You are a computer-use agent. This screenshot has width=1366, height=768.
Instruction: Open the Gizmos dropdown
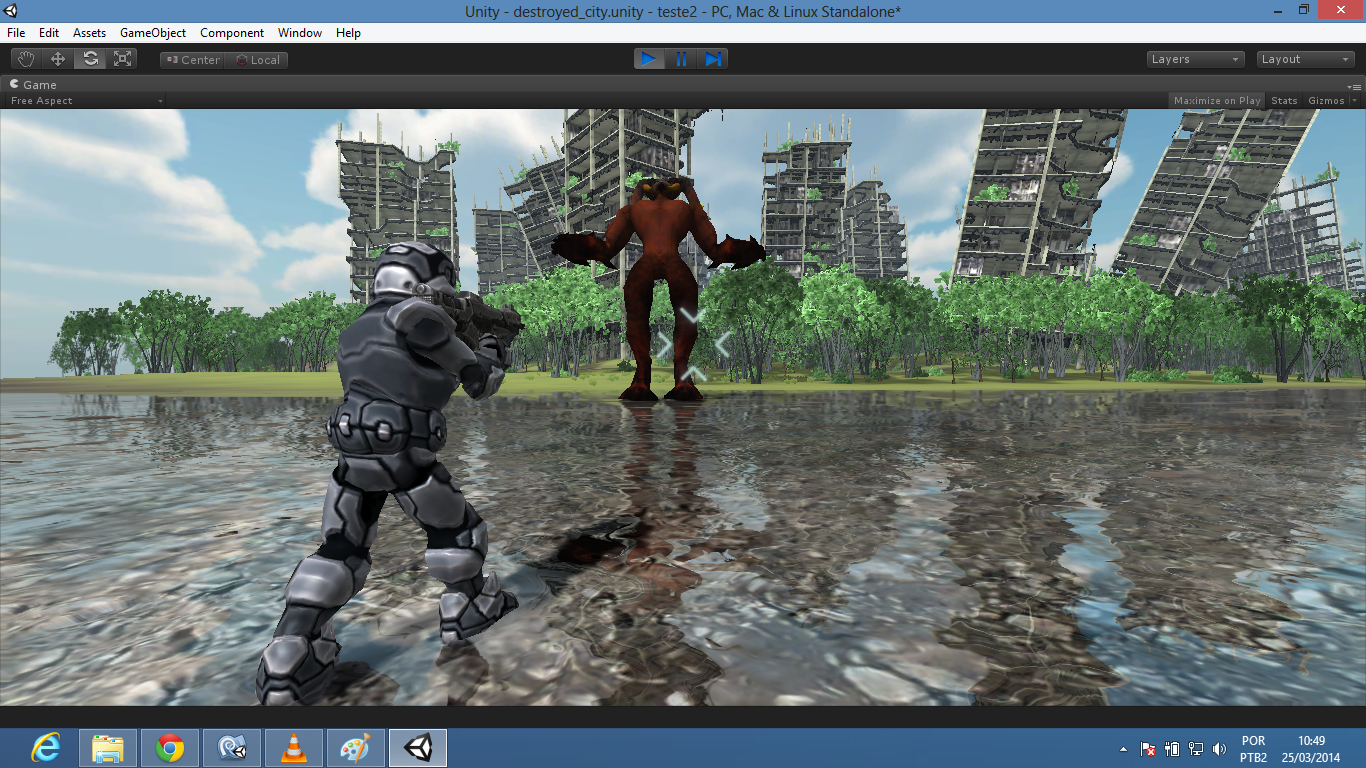pyautogui.click(x=1331, y=101)
